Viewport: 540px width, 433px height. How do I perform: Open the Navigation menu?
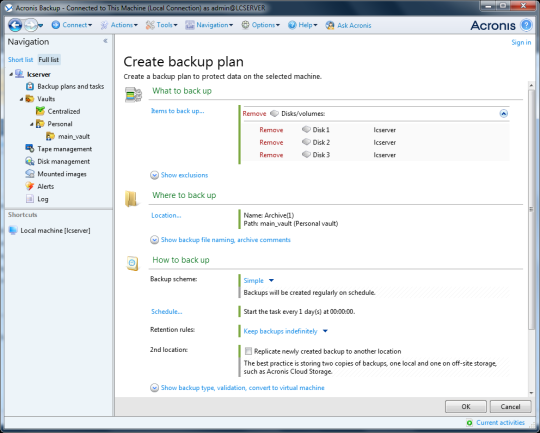(x=209, y=25)
